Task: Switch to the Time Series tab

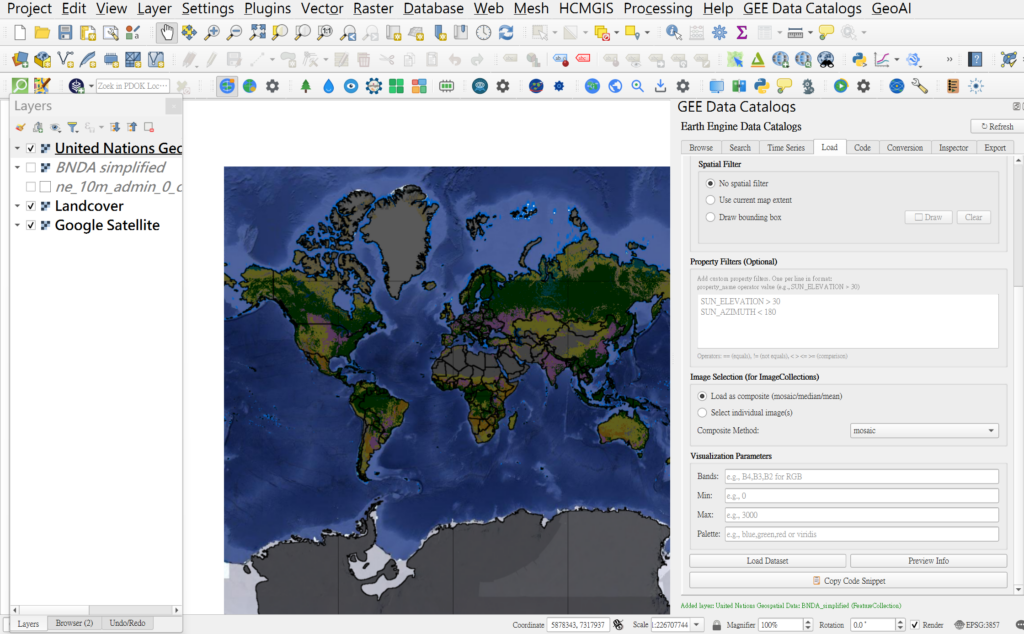Action: (785, 148)
